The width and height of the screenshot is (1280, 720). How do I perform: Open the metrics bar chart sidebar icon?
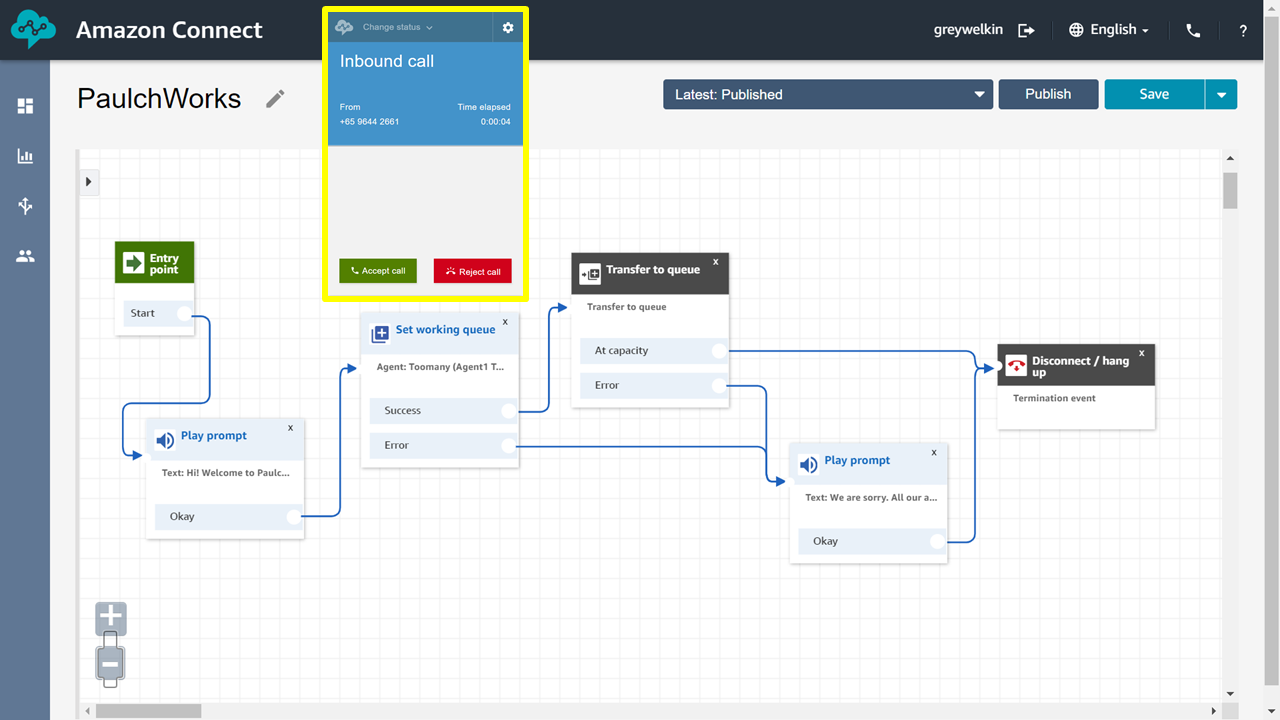[25, 156]
